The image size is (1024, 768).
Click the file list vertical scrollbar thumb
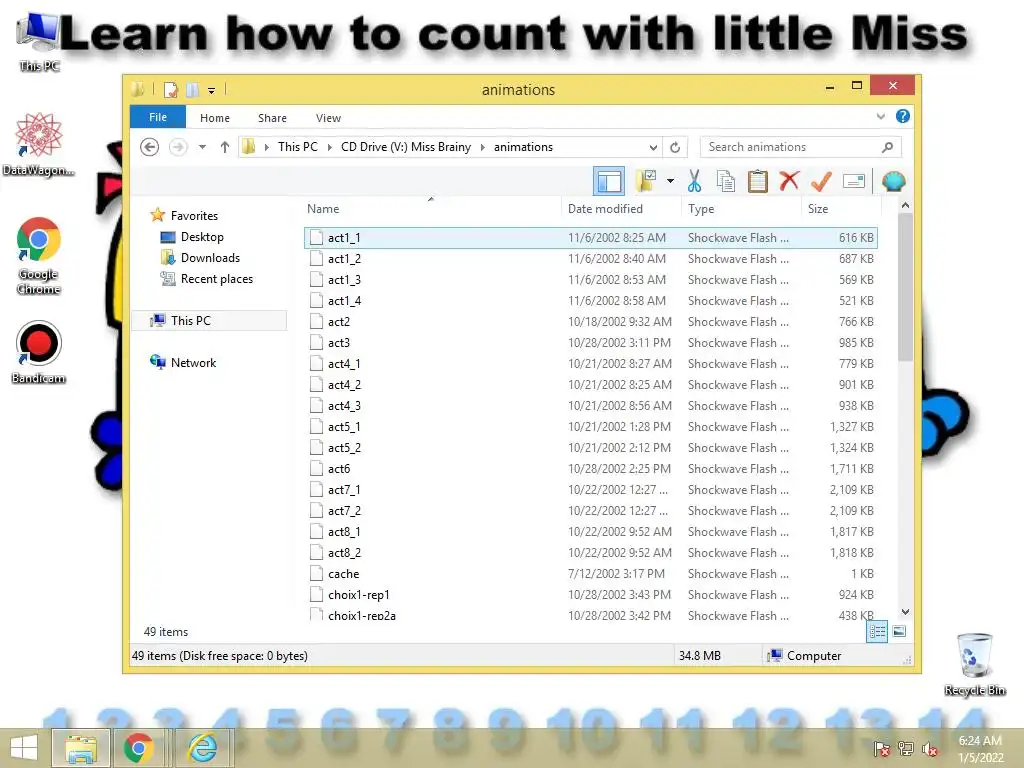905,287
